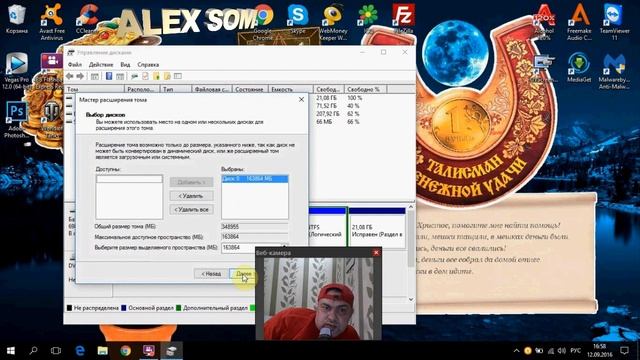
Task: Open the CCleaner desktop icon
Action: pos(87,18)
